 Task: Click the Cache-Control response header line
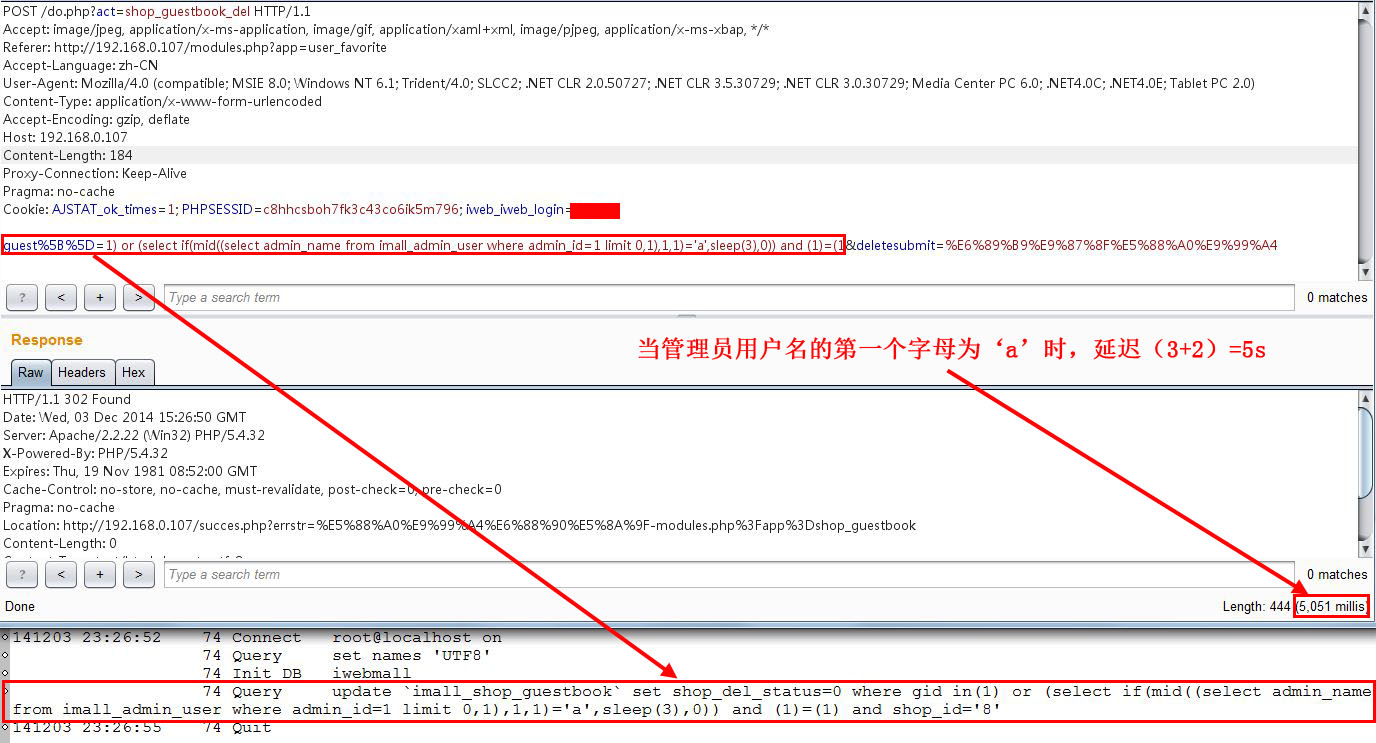pyautogui.click(x=253, y=489)
